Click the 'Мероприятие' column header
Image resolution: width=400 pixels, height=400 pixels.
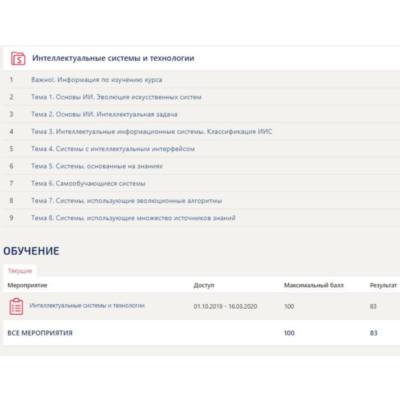(27, 285)
